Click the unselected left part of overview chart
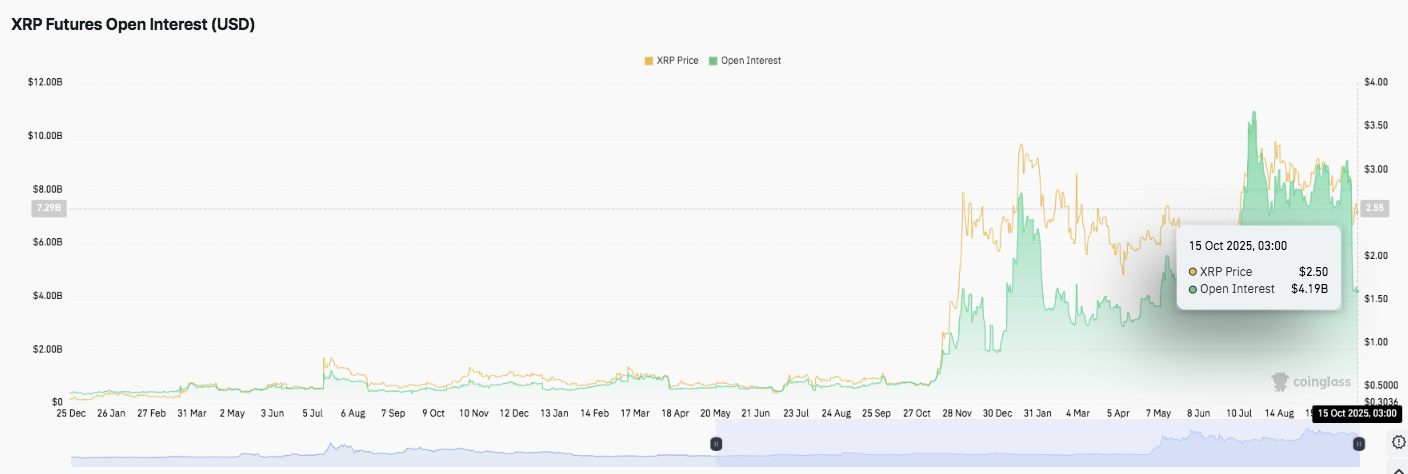This screenshot has height=474, width=1408. pos(393,443)
